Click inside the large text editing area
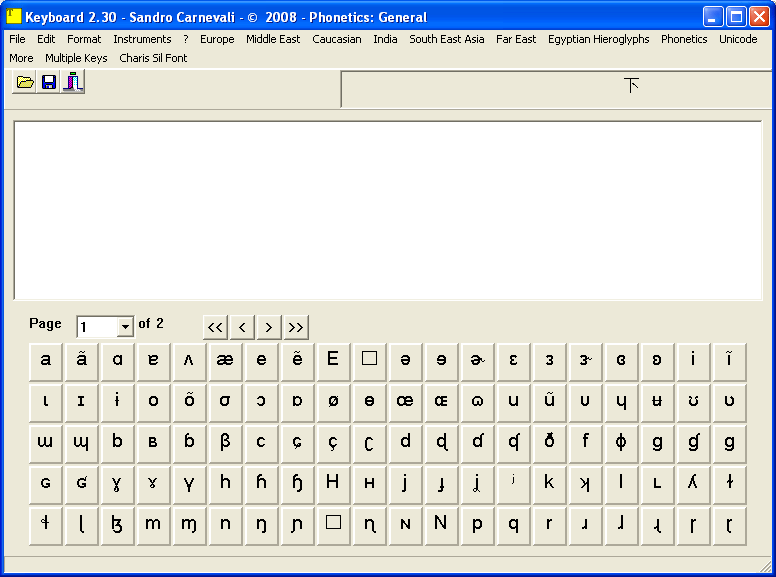776x577 pixels. coord(388,210)
